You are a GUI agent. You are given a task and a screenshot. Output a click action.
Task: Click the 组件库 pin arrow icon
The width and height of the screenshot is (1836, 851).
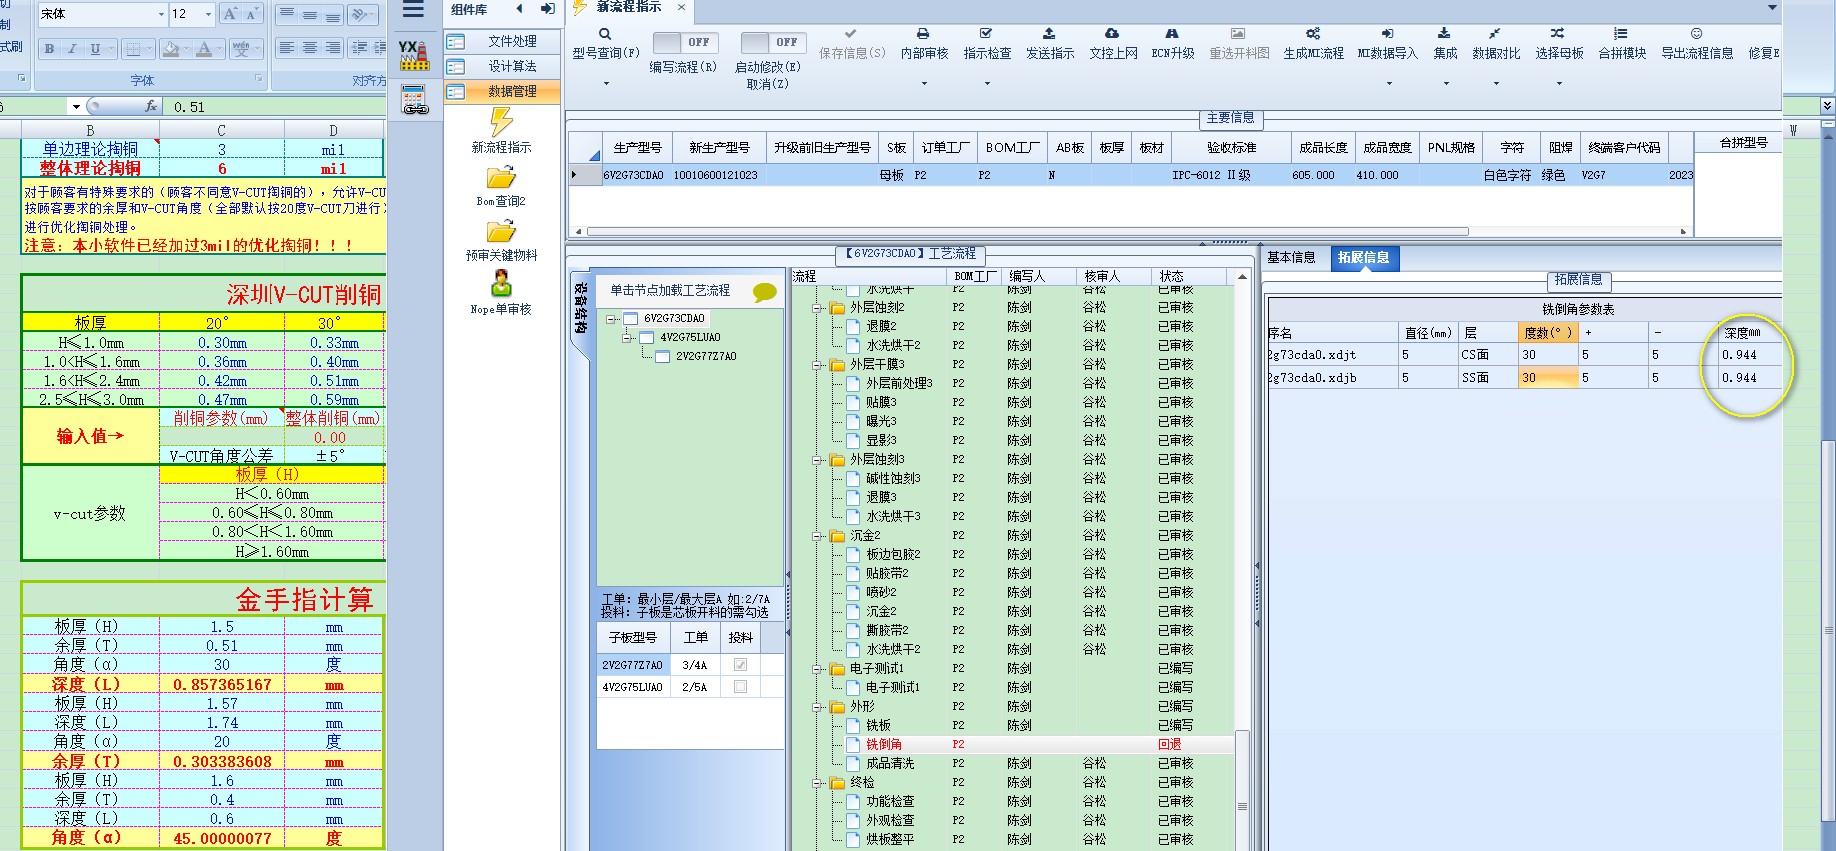548,9
